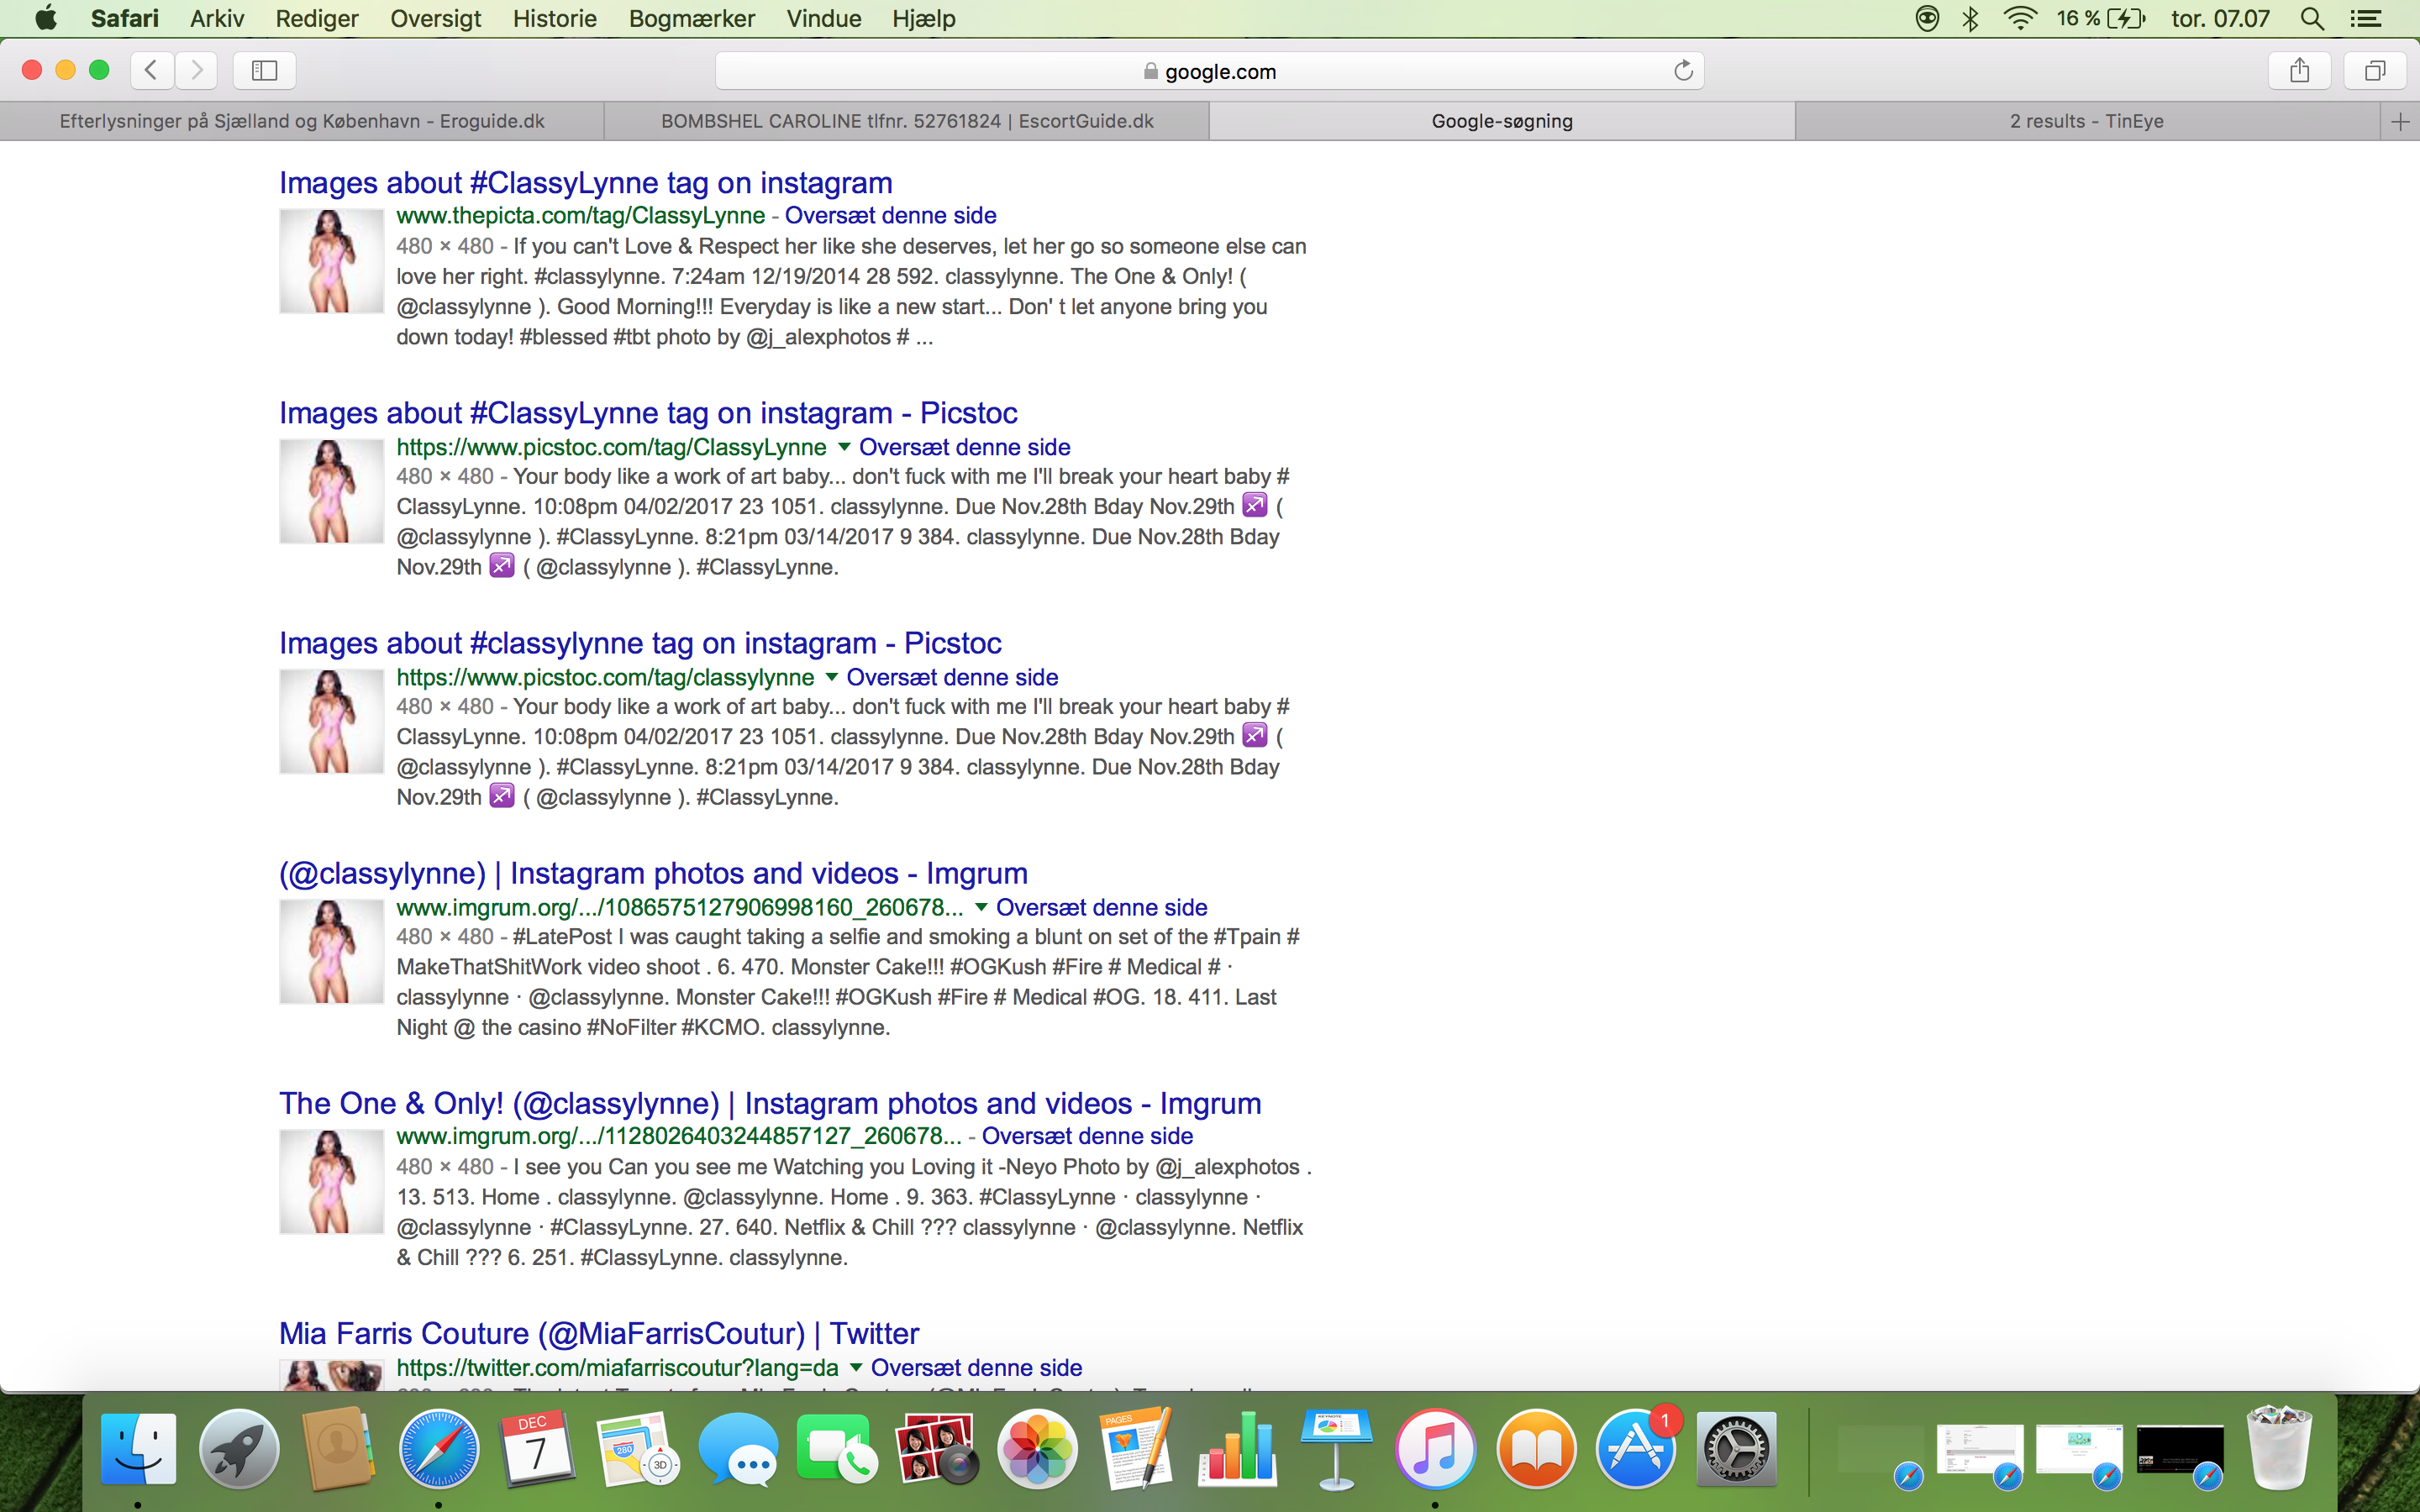Viewport: 2420px width, 1512px height.
Task: Open the Bogmærker menu
Action: [691, 18]
